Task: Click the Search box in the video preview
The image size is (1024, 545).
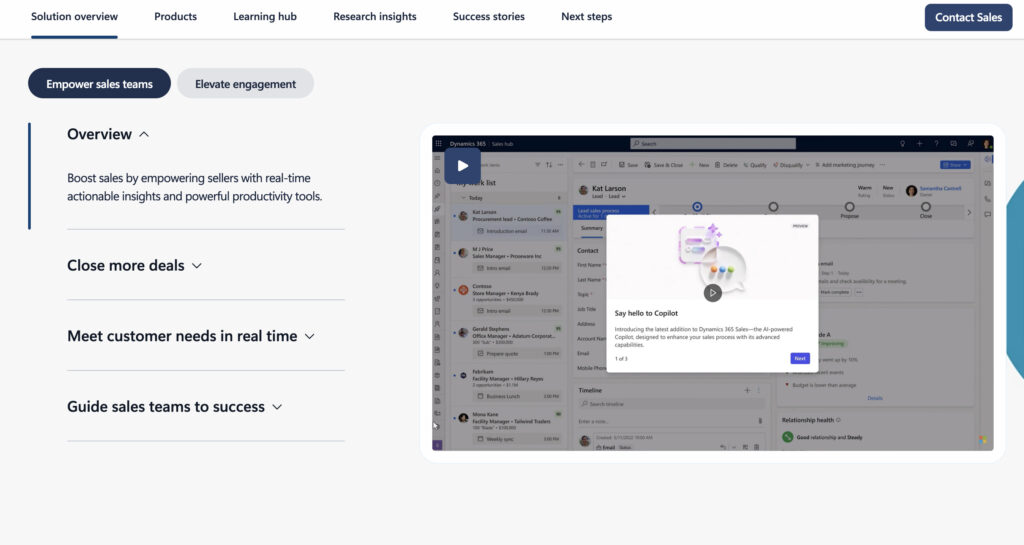Action: [x=712, y=144]
